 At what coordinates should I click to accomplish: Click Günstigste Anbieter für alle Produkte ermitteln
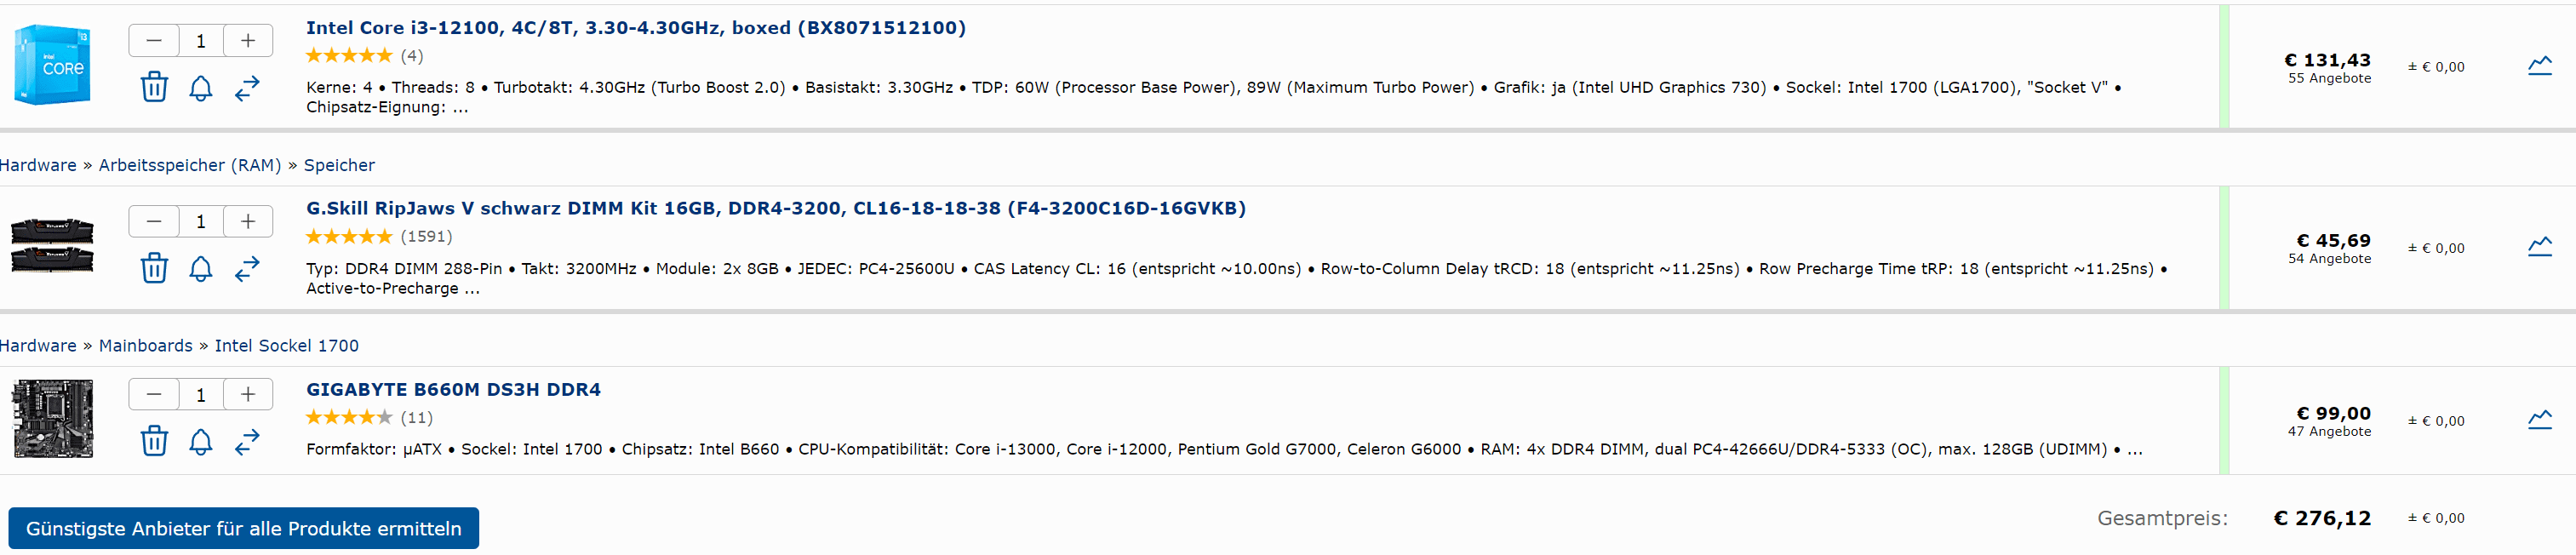coord(244,528)
